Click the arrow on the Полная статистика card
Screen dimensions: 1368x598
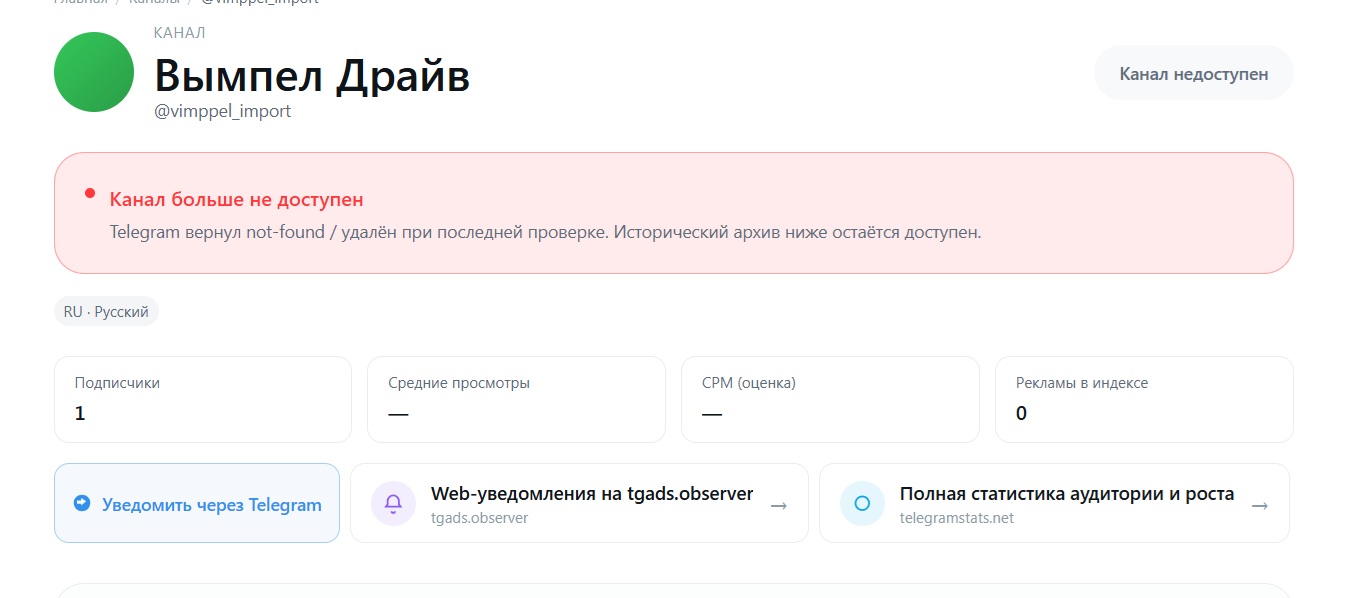1260,506
